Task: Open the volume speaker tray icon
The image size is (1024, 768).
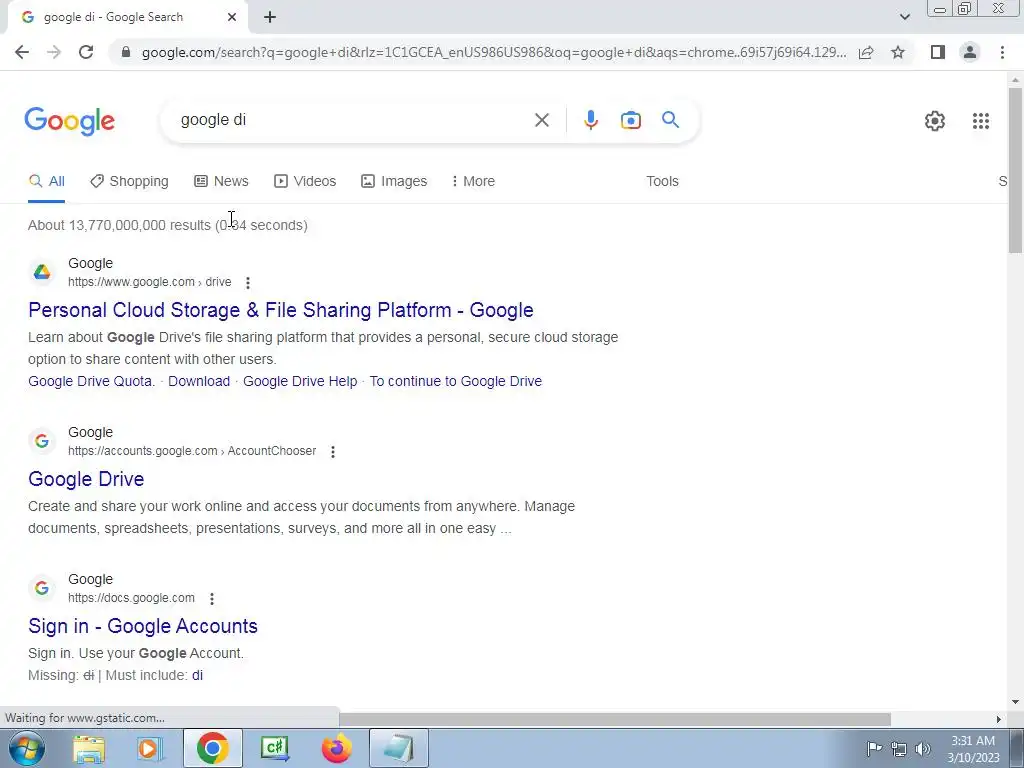Action: 923,749
